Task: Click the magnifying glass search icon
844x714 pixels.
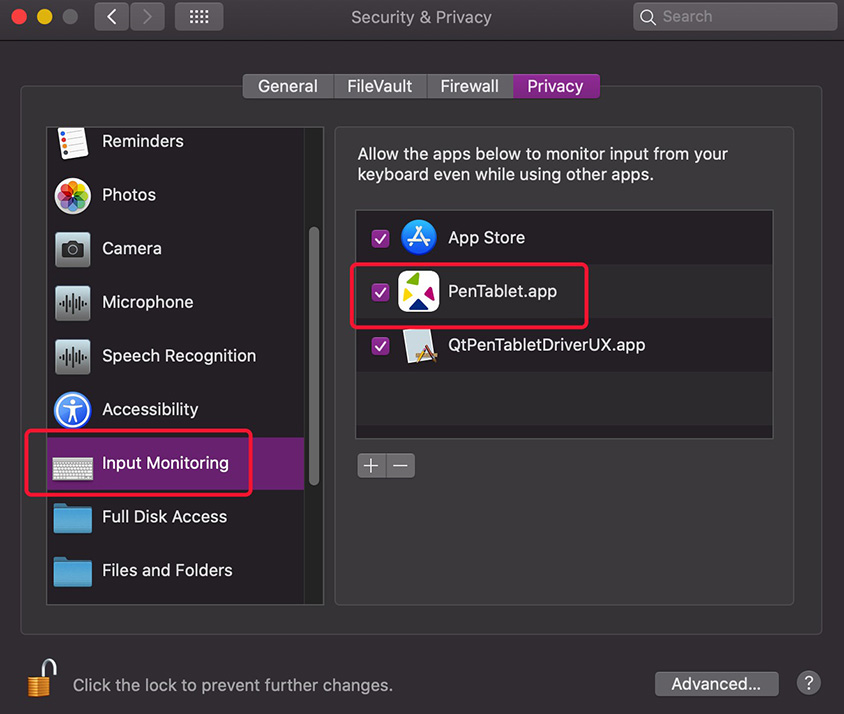Action: click(648, 17)
